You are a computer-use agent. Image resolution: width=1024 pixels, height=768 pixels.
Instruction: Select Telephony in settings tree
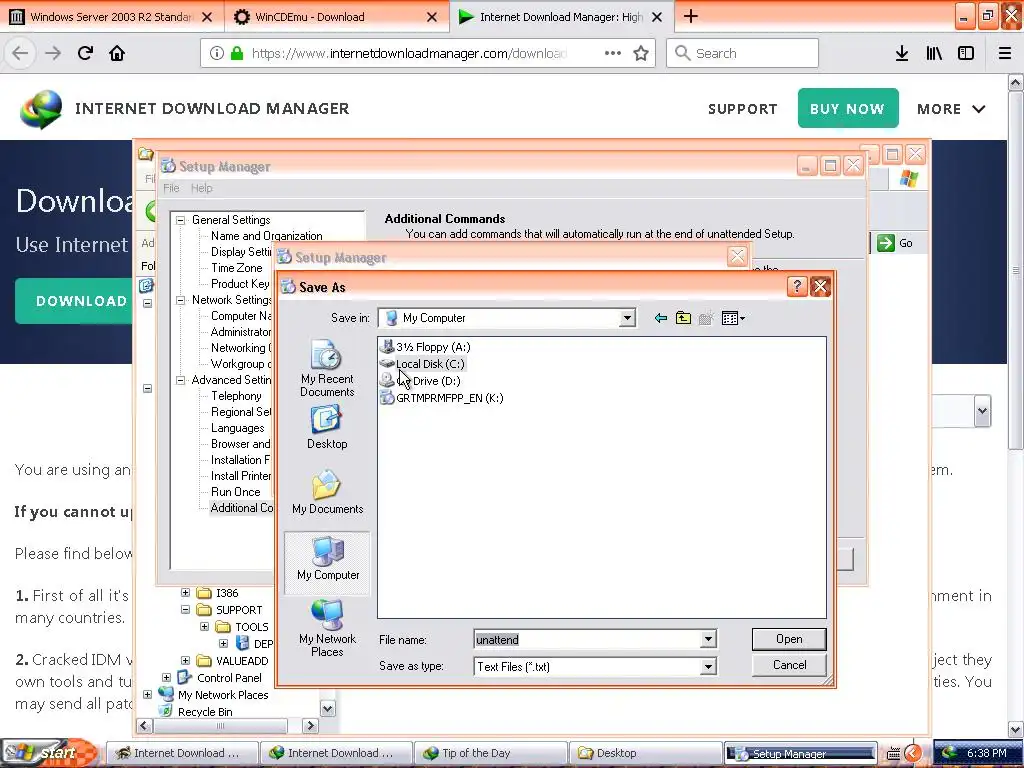point(236,396)
